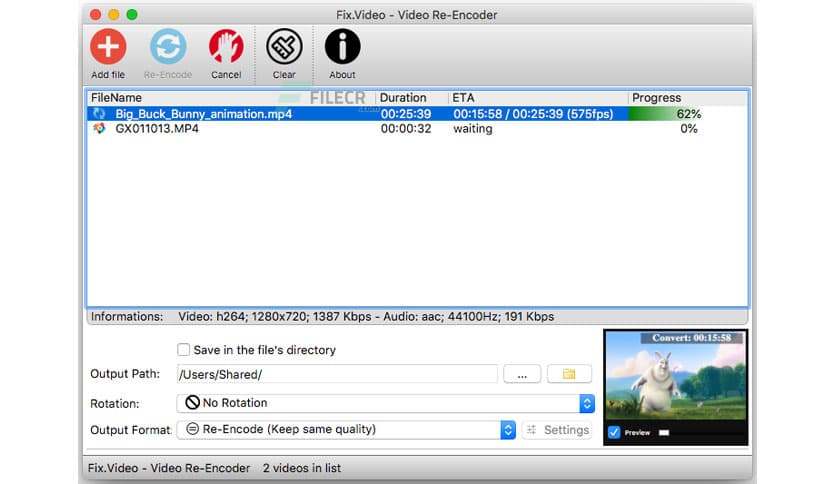This screenshot has height=484, width=836.
Task: Select the GX011013.MP4 file row
Action: [417, 128]
